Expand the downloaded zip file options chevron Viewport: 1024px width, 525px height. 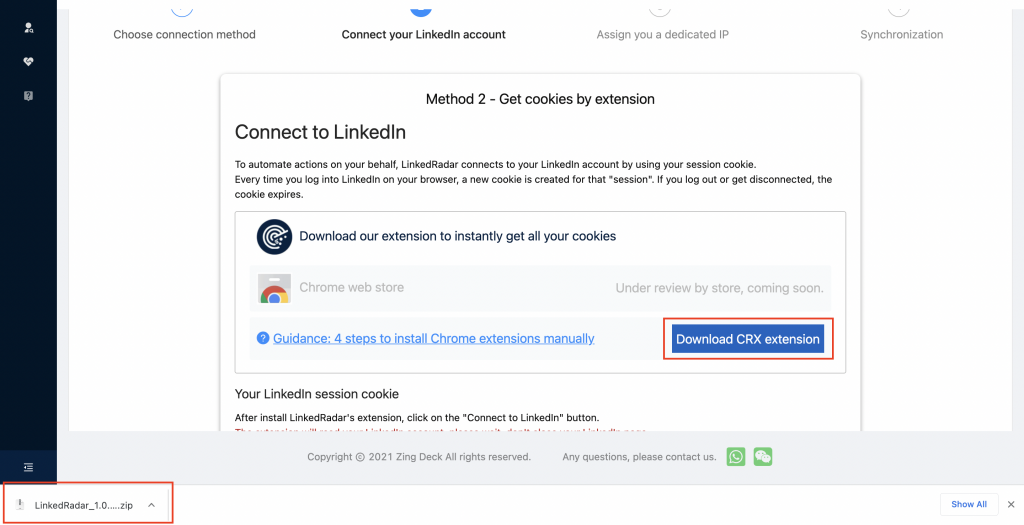click(151, 505)
